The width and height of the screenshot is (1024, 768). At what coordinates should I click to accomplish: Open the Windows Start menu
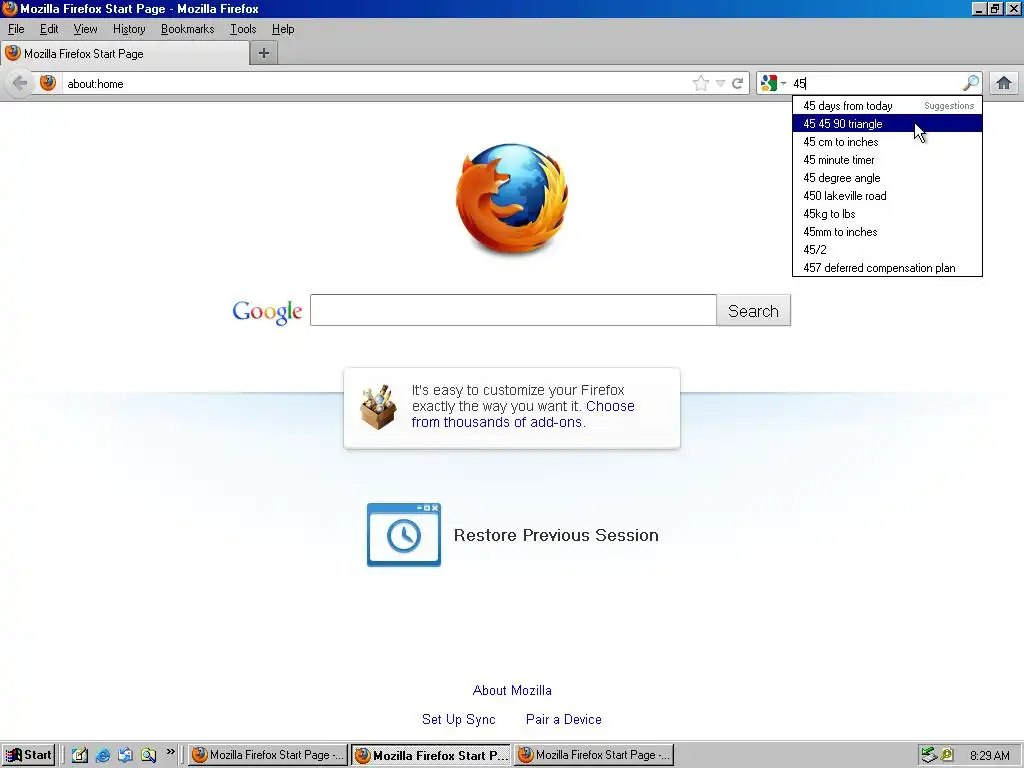tap(27, 755)
